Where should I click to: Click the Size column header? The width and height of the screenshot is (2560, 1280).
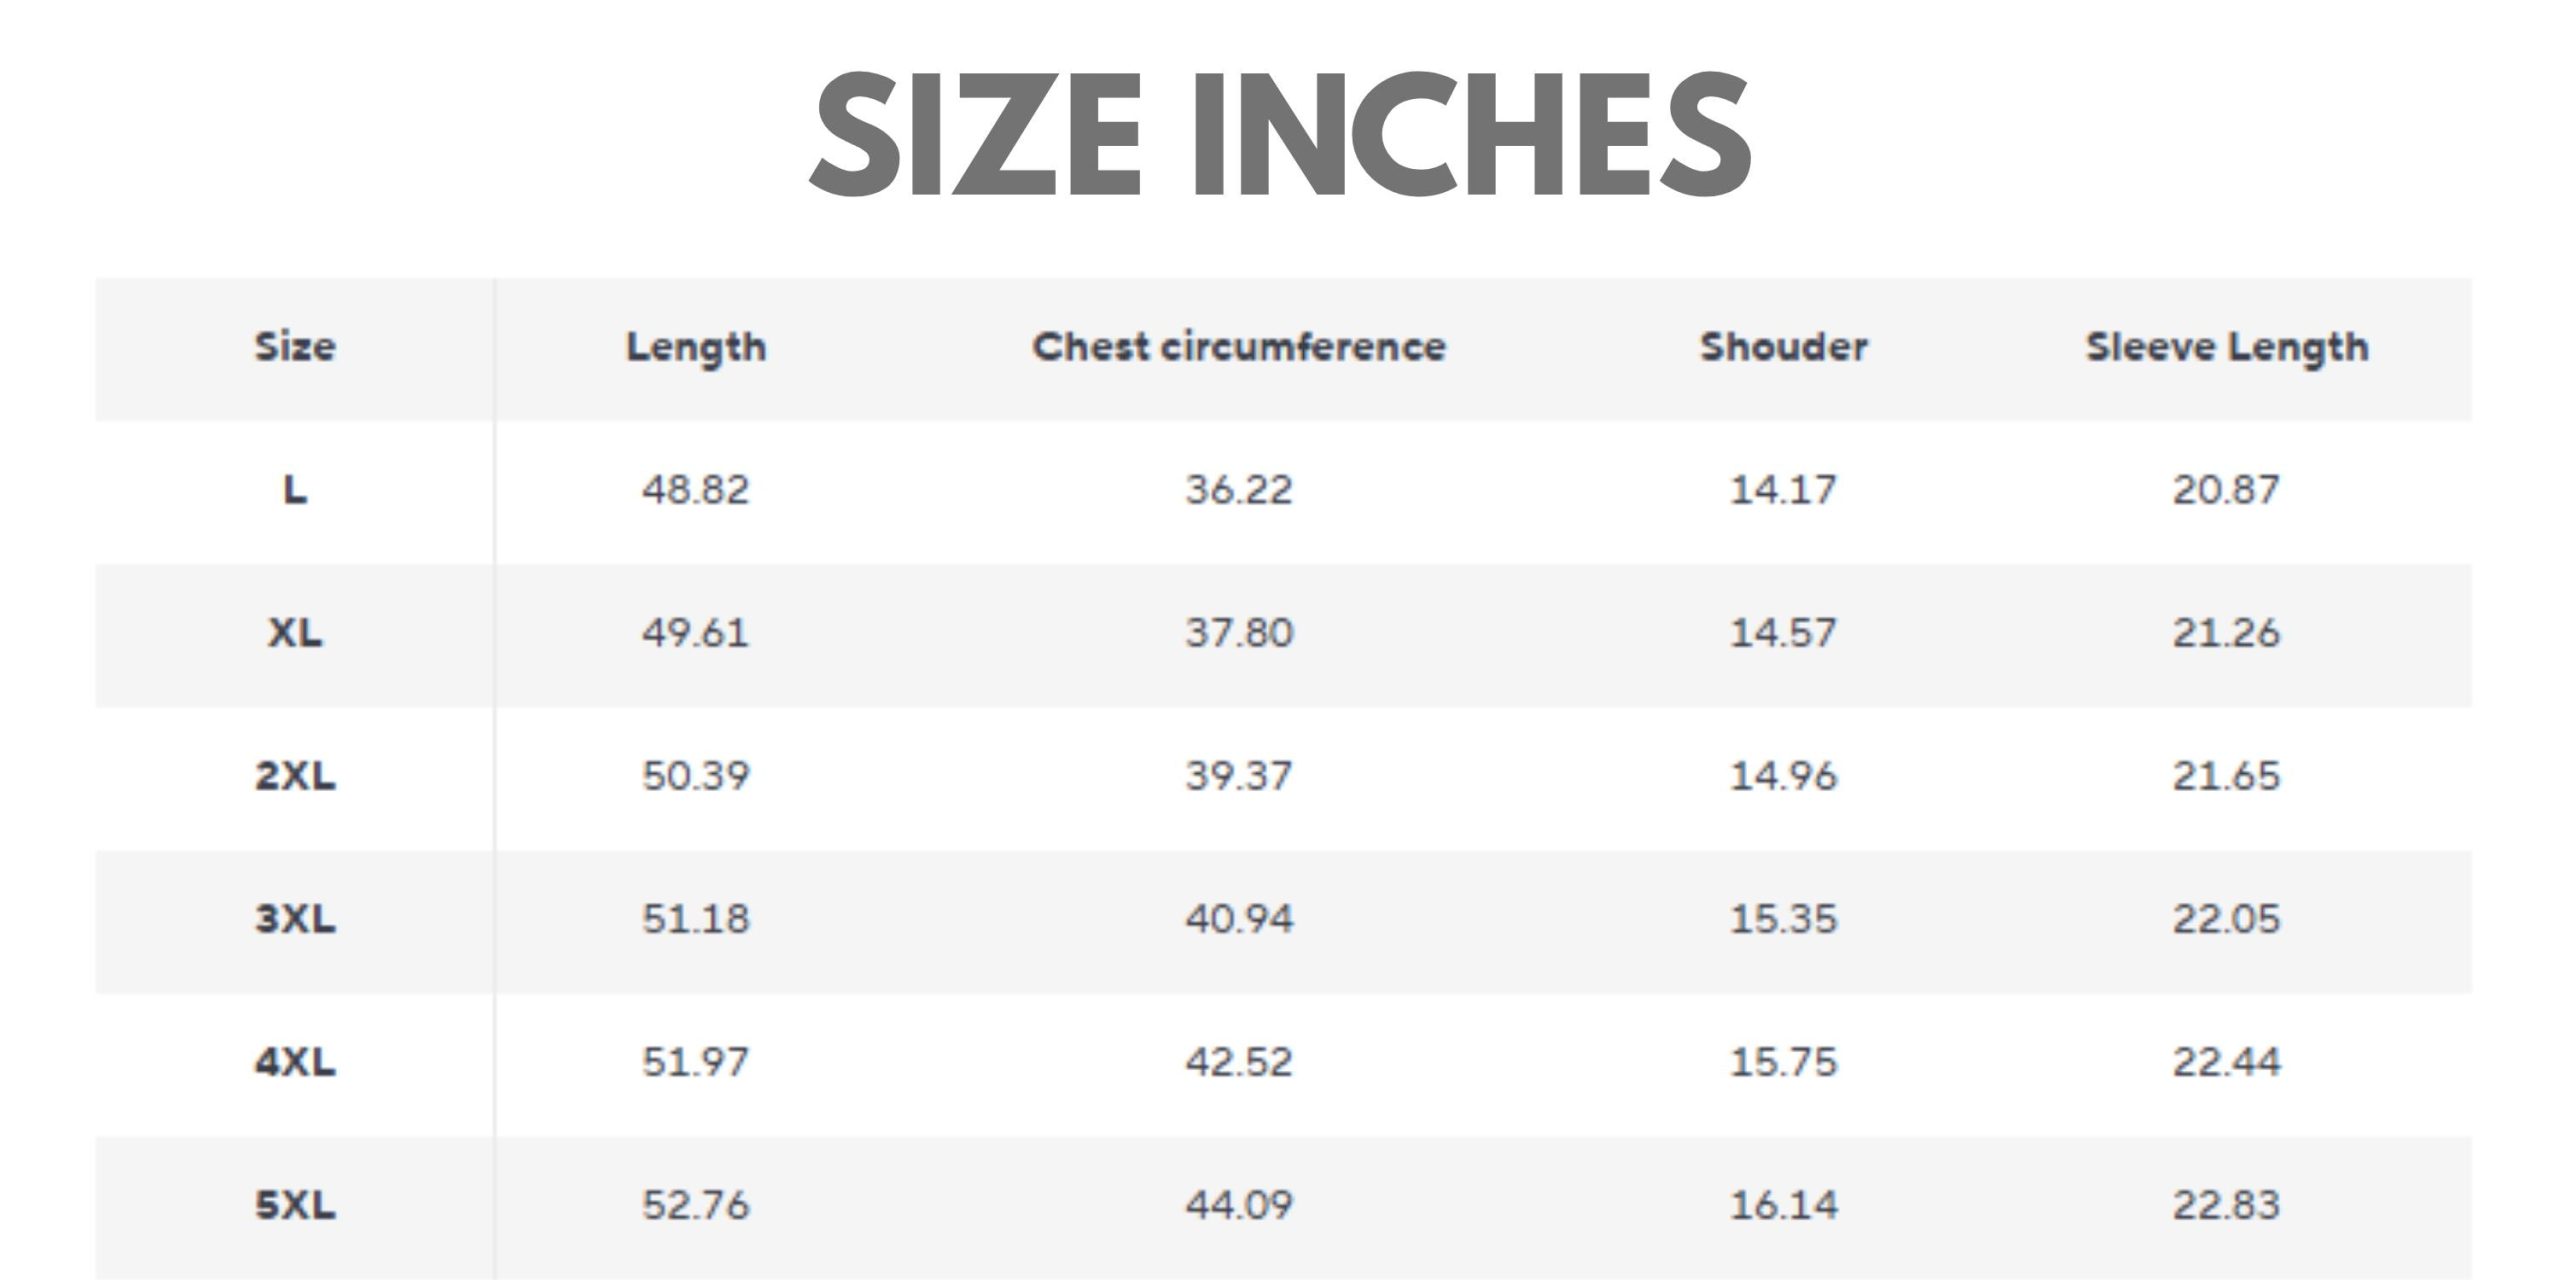pyautogui.click(x=295, y=347)
